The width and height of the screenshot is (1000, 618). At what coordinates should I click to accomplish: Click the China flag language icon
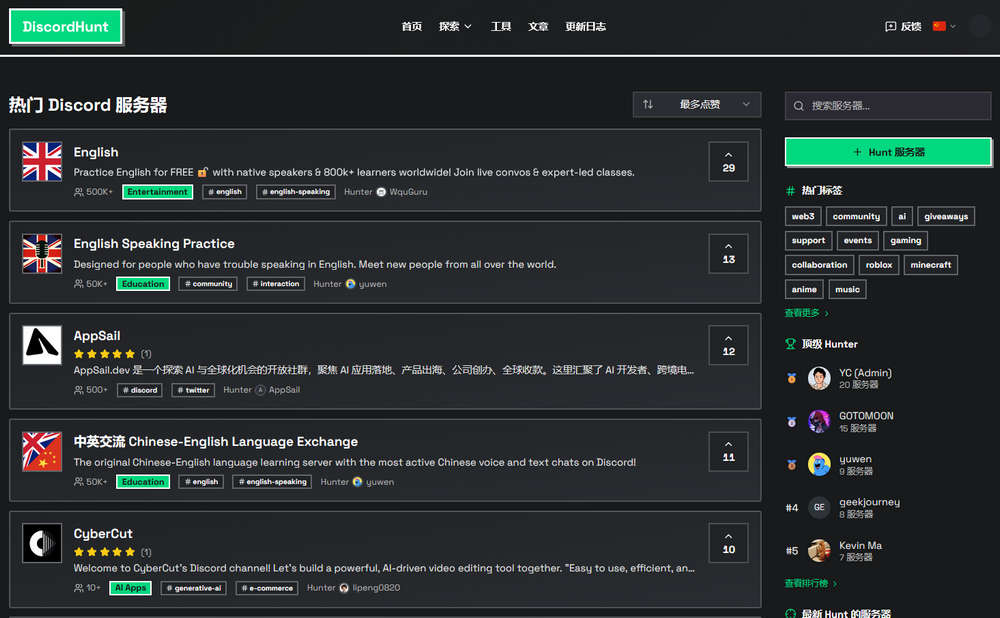(939, 26)
